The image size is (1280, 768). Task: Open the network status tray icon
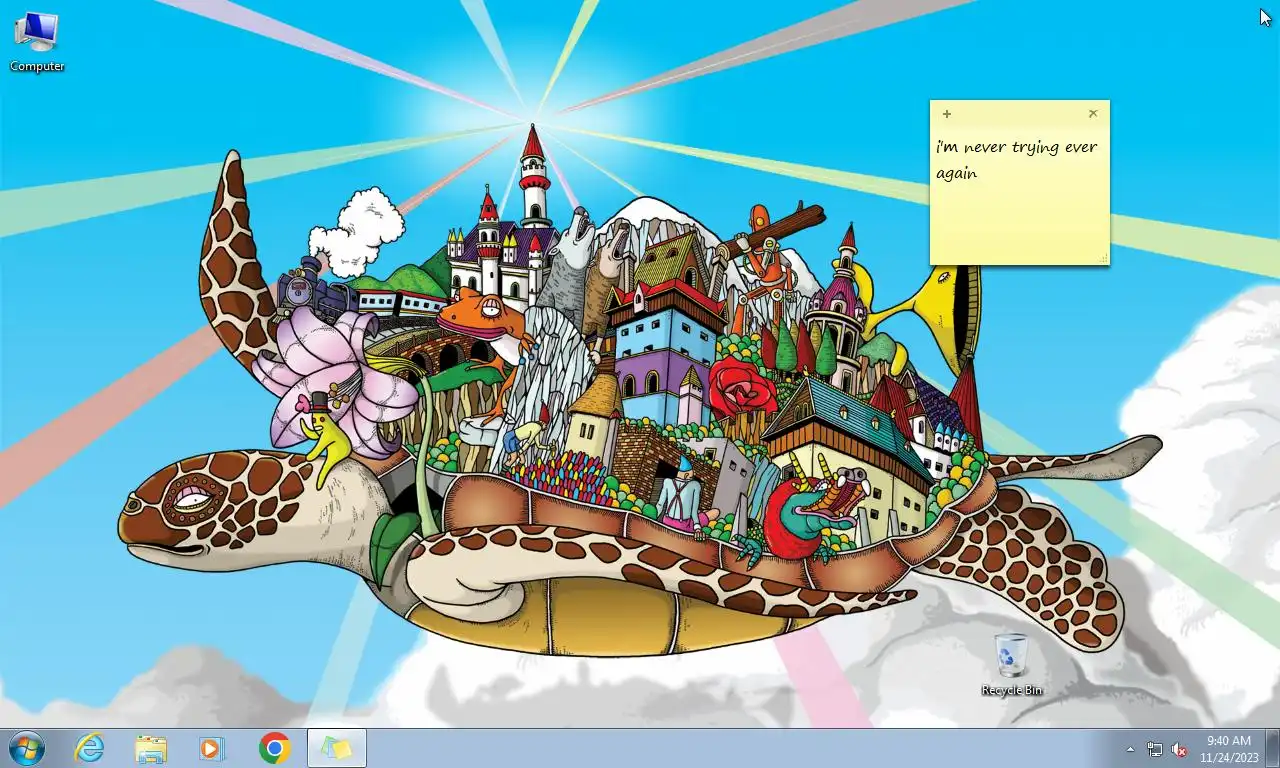tap(1155, 749)
